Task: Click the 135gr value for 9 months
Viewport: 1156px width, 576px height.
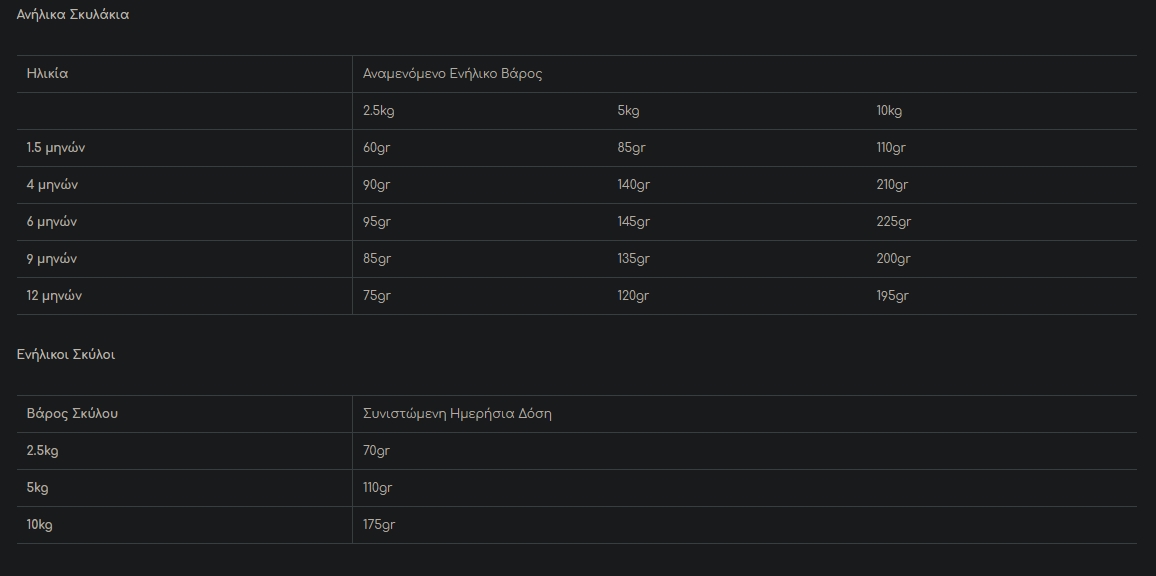Action: point(634,259)
